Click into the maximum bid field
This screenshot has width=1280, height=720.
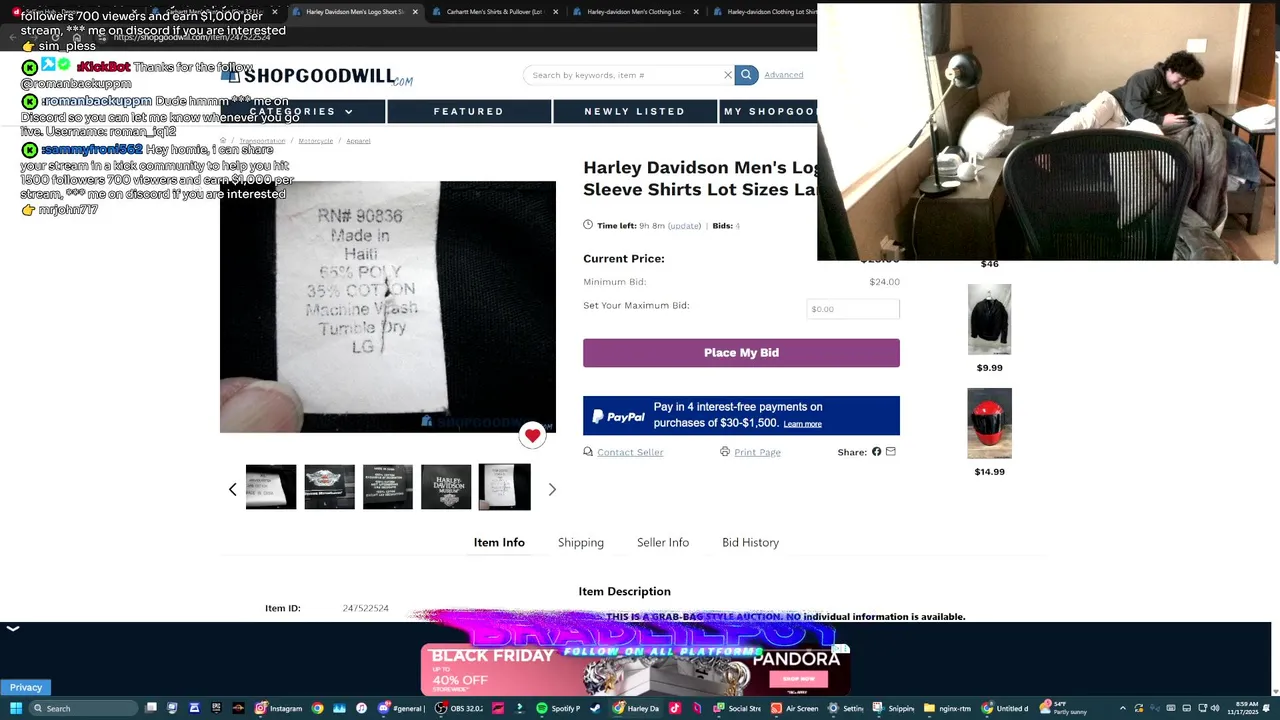[x=853, y=309]
